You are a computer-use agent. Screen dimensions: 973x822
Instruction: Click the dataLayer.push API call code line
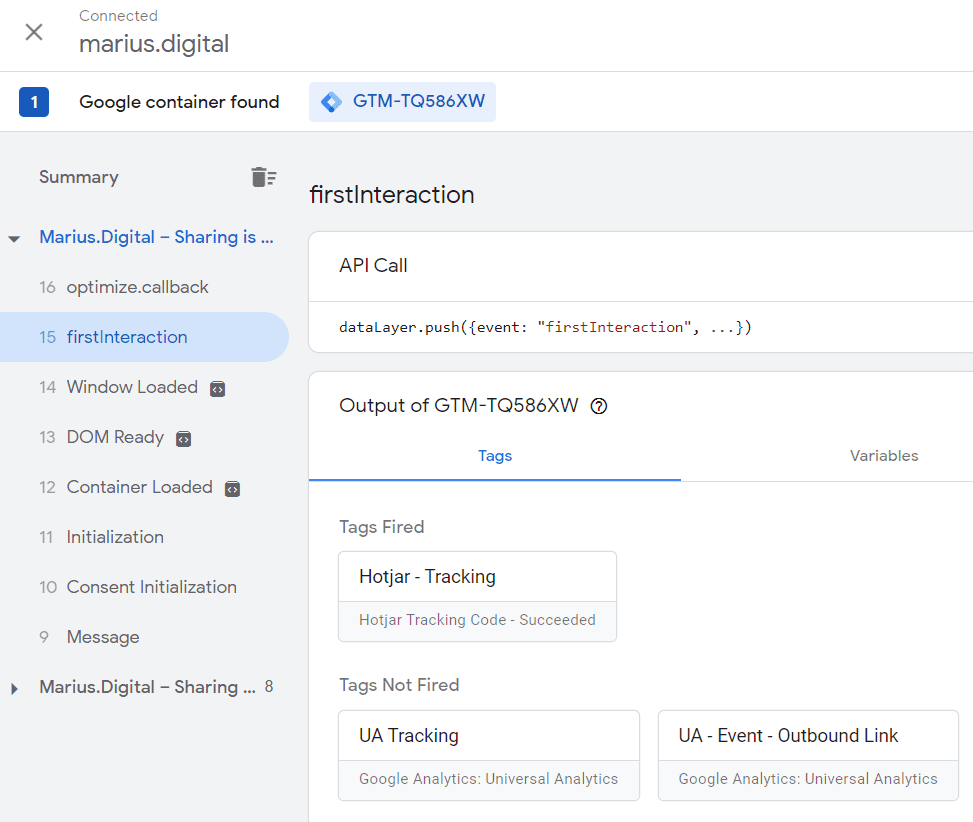[x=545, y=328]
